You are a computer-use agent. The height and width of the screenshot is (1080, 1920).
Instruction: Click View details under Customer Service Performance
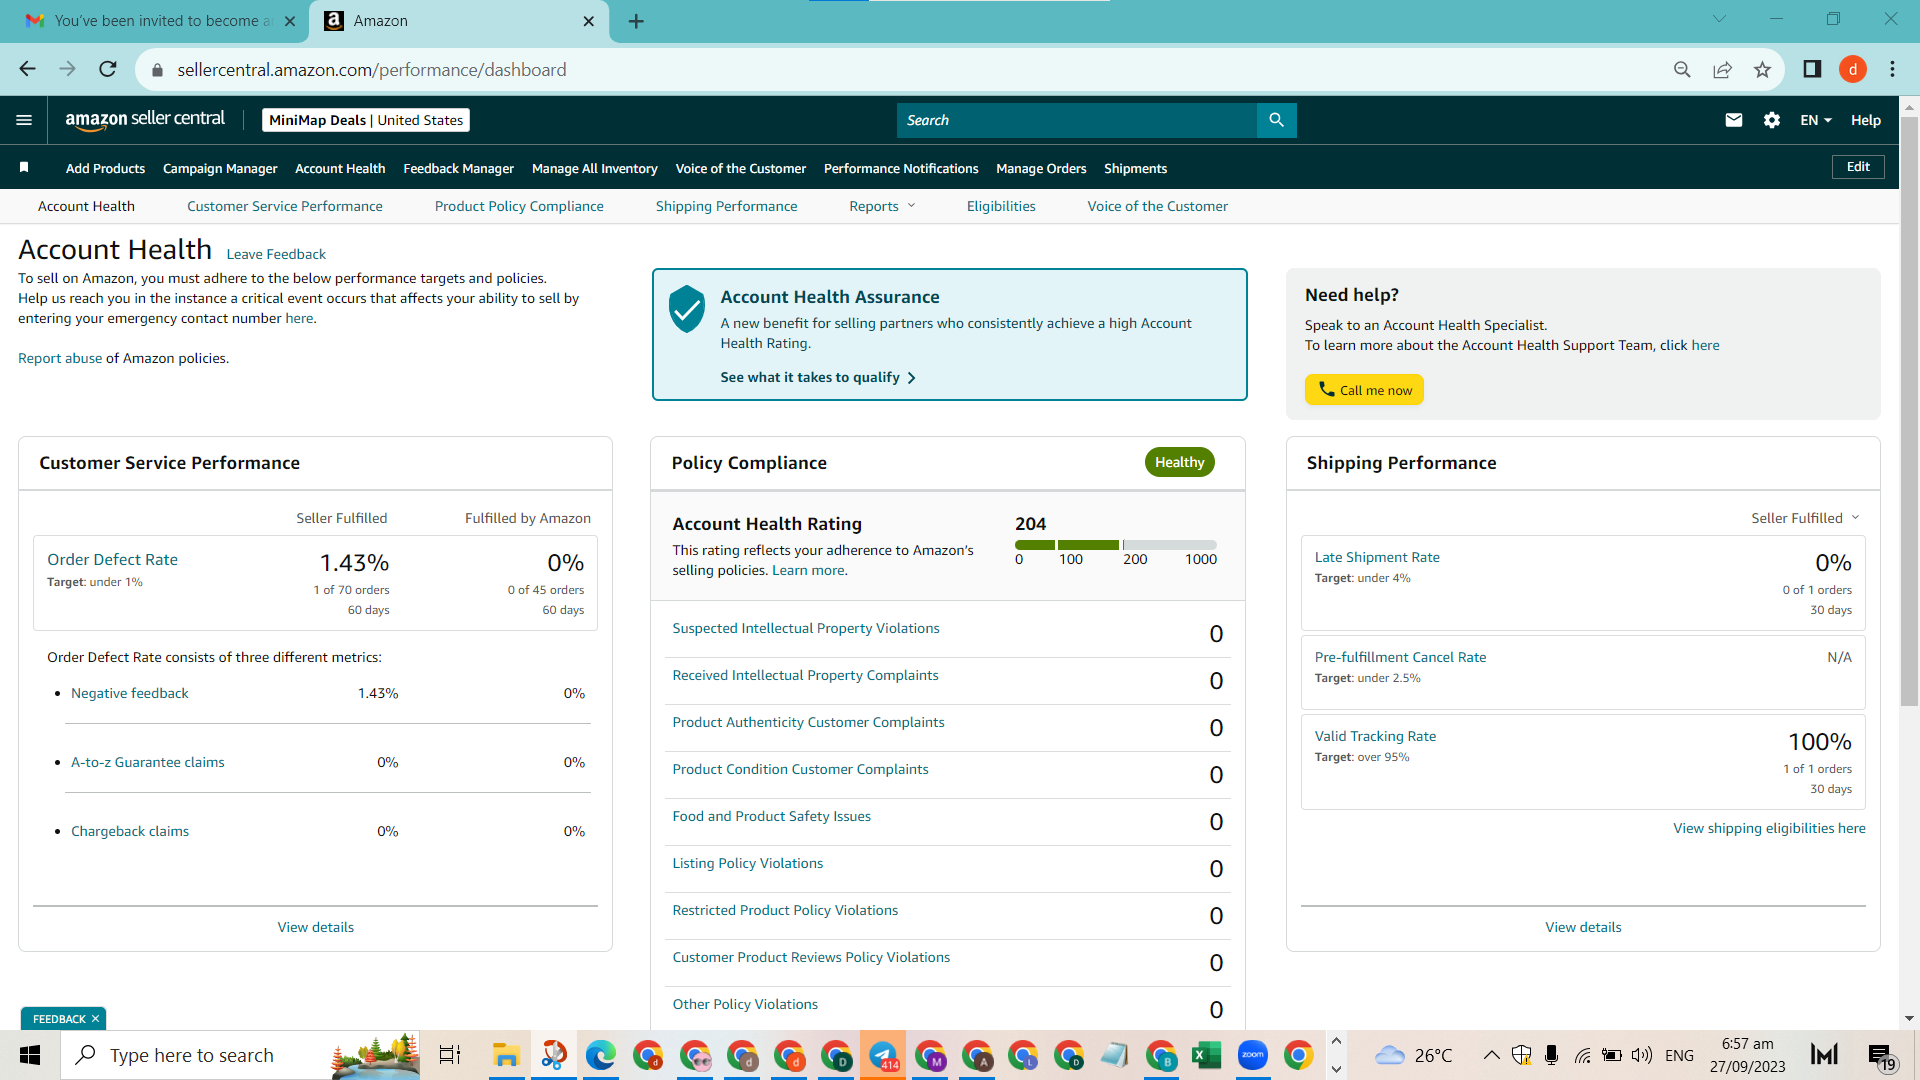[316, 927]
